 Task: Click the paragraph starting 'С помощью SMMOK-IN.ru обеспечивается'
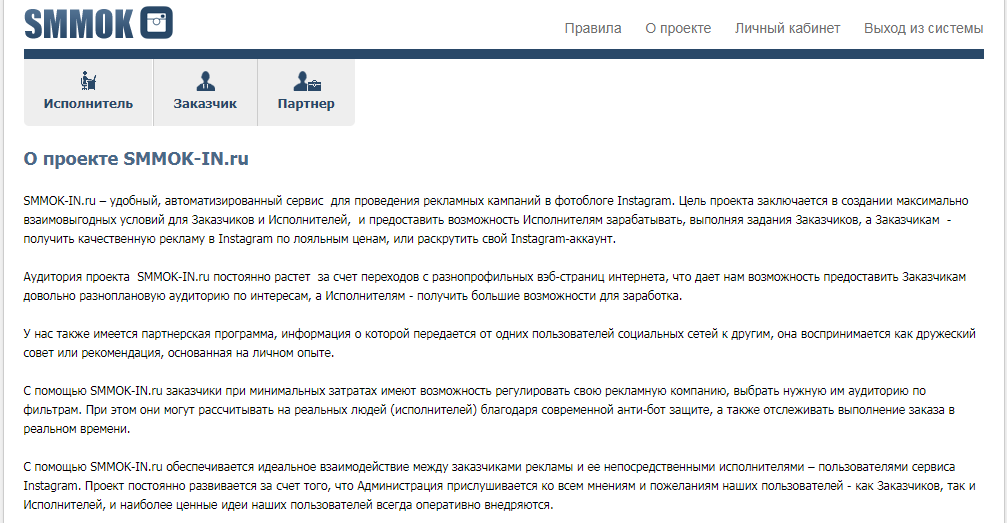click(500, 486)
